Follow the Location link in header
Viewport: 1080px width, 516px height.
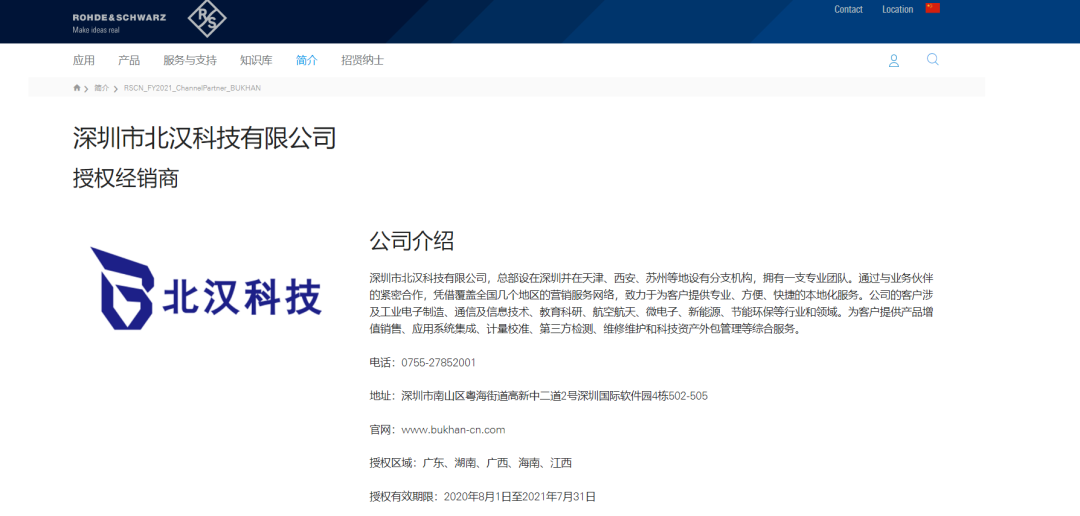tap(897, 10)
